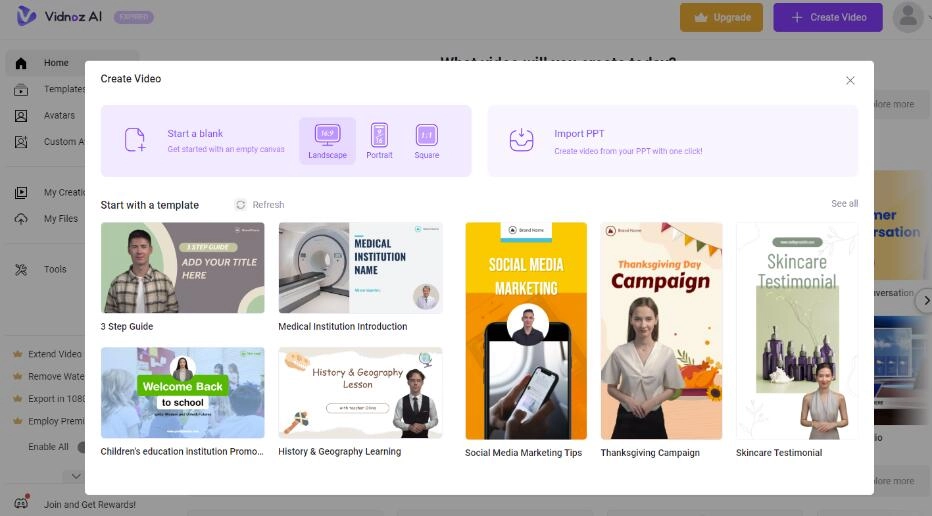932x516 pixels.
Task: Select the Landscape 16:9 canvas icon
Action: tap(327, 135)
